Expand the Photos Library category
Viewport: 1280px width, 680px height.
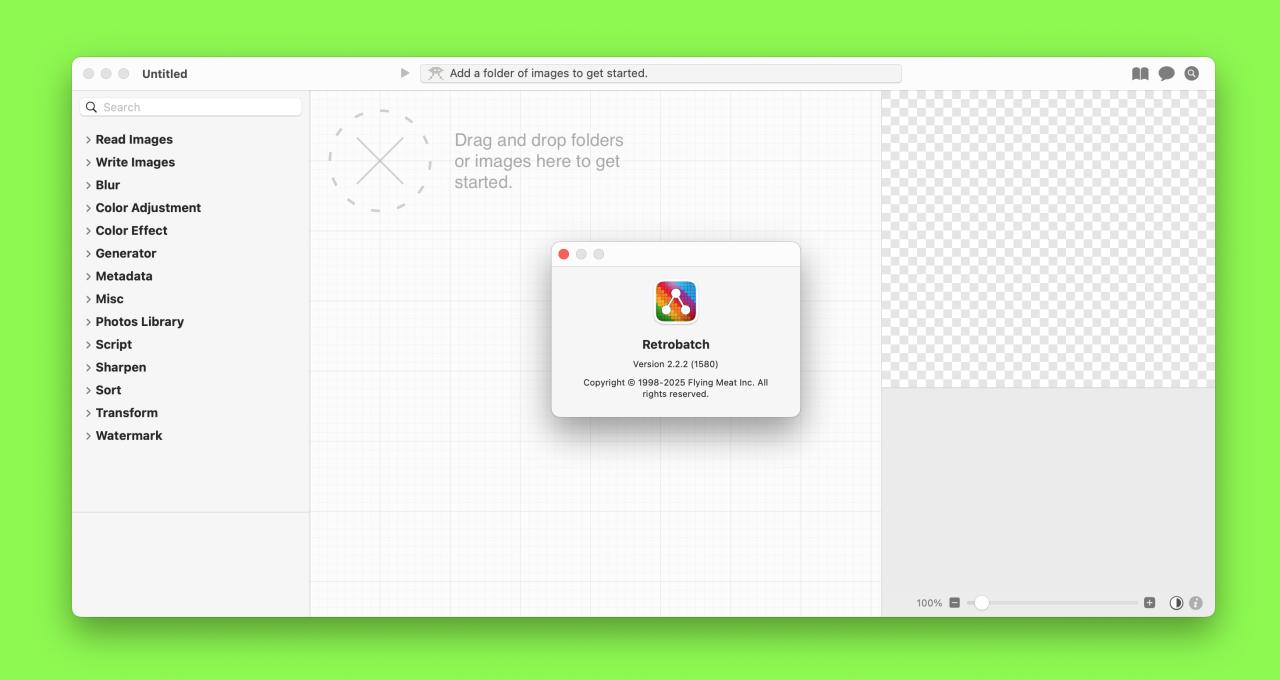tap(88, 322)
